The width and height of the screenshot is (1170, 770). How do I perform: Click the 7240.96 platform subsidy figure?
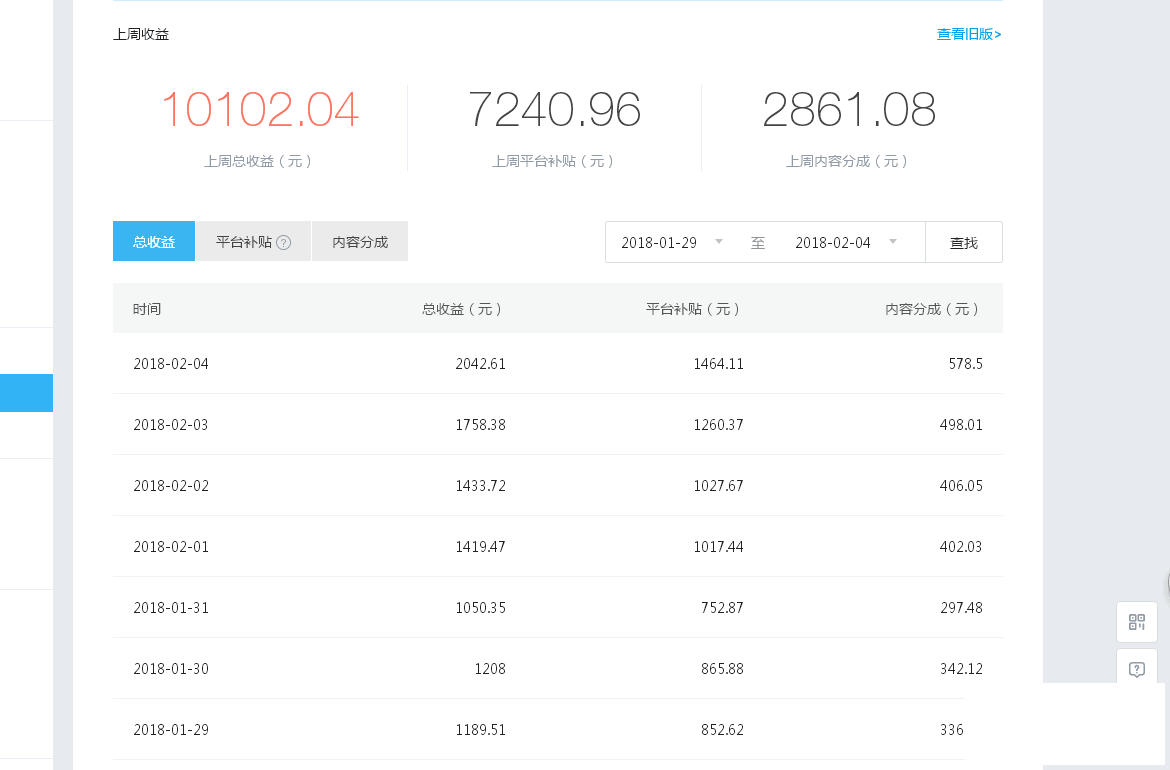click(554, 110)
